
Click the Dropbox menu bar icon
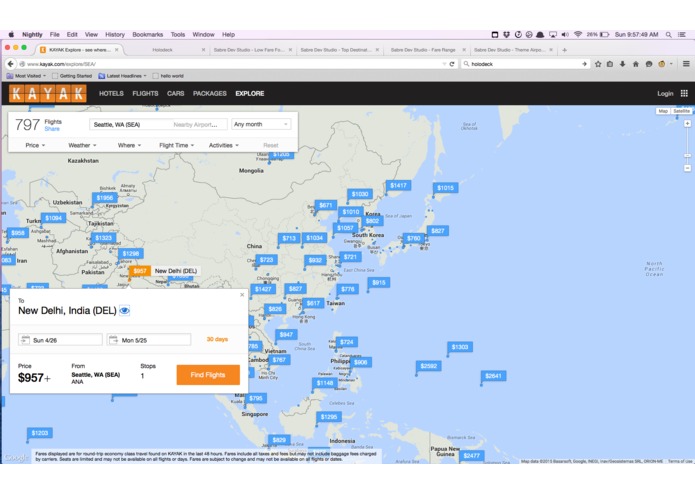click(506, 35)
